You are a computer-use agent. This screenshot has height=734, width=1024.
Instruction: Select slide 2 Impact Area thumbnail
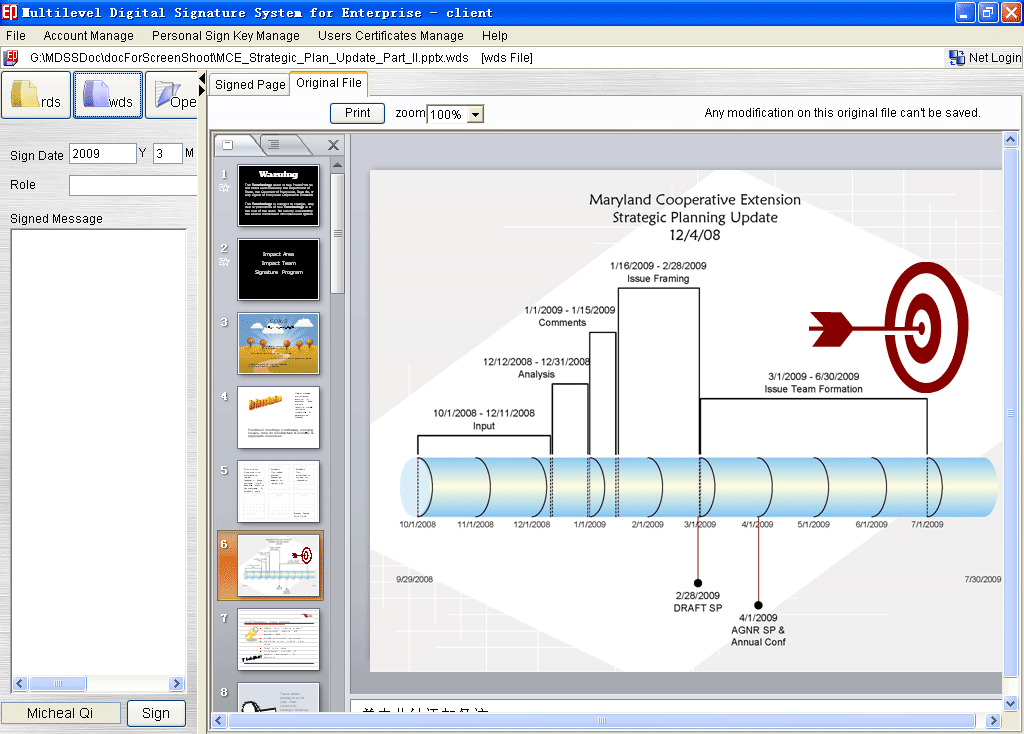[x=278, y=269]
